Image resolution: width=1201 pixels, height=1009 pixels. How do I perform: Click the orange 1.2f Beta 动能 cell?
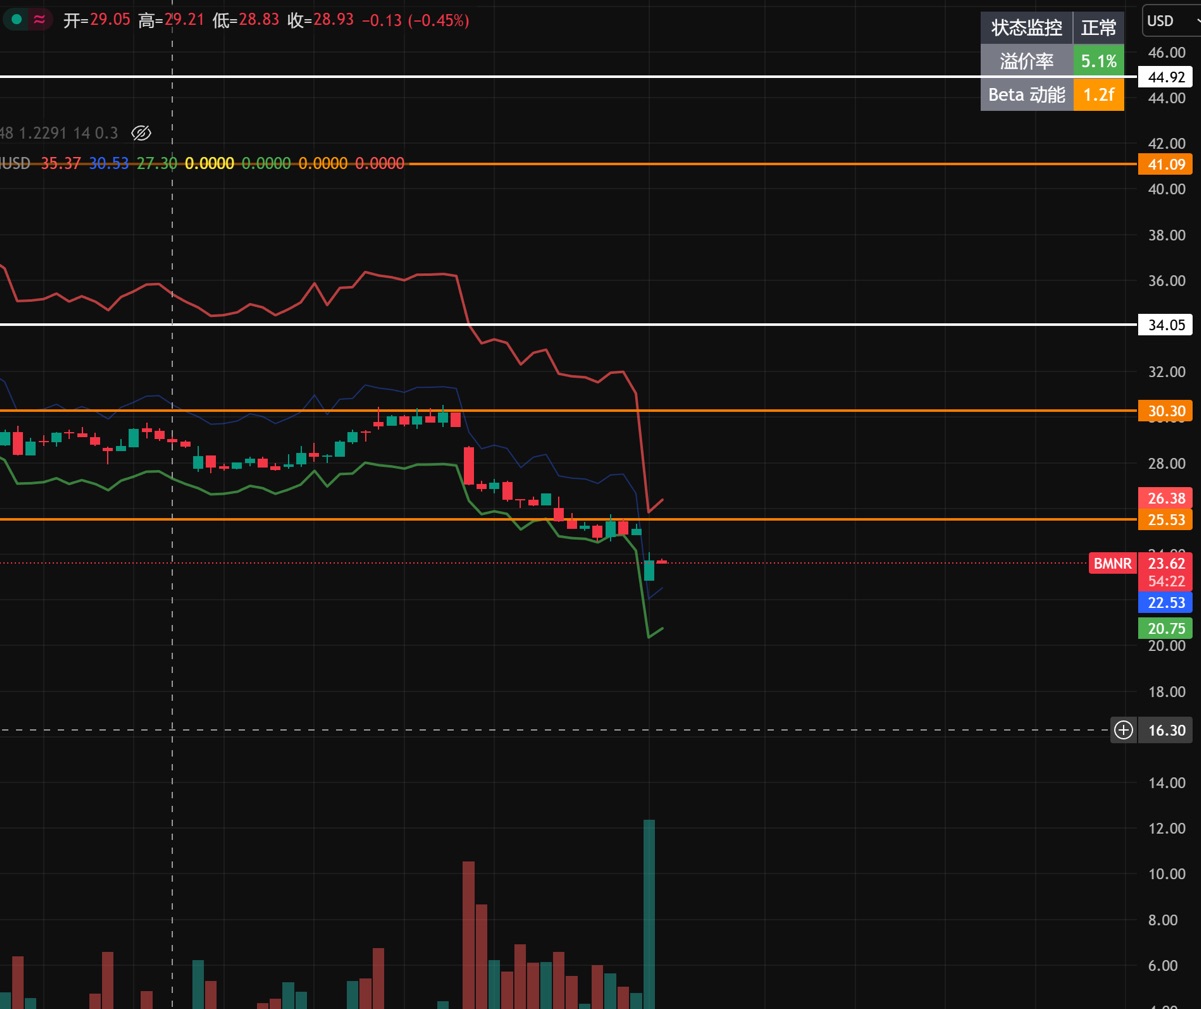pos(1099,94)
